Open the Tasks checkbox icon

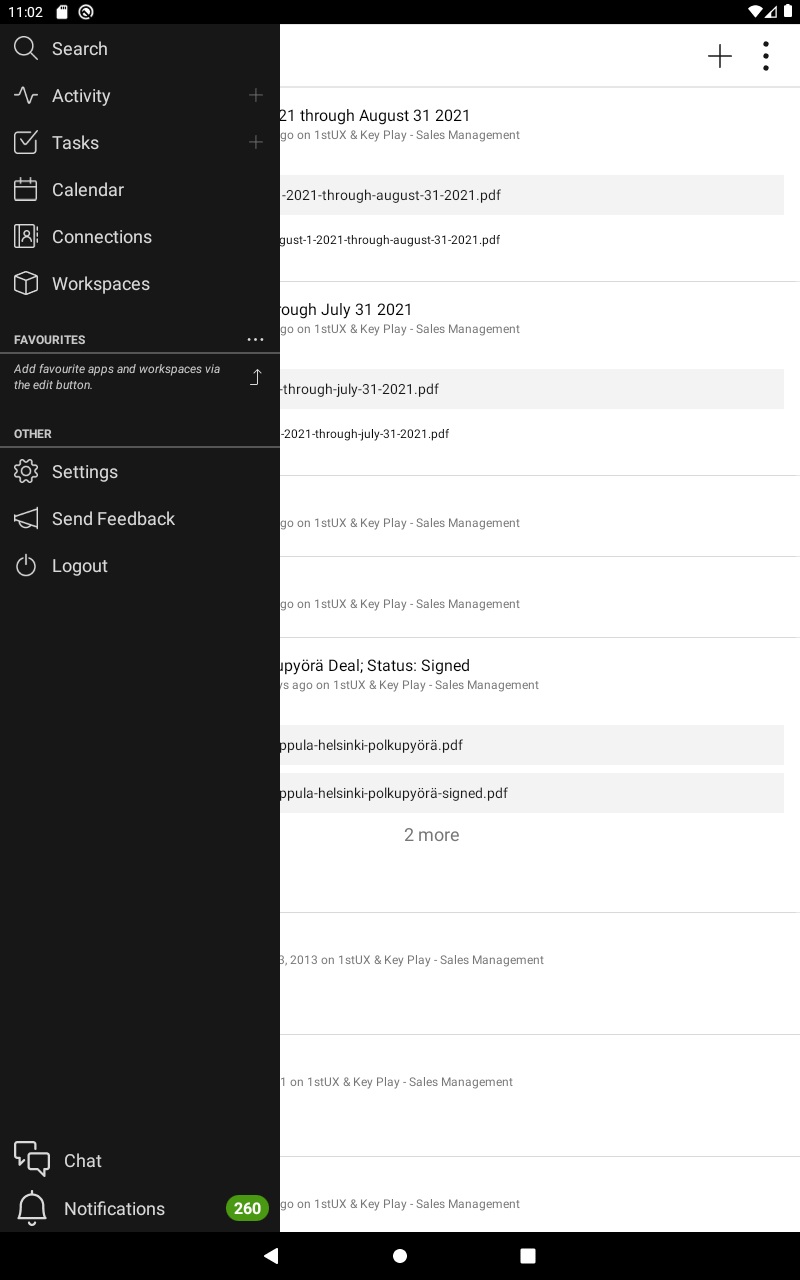pyautogui.click(x=26, y=142)
